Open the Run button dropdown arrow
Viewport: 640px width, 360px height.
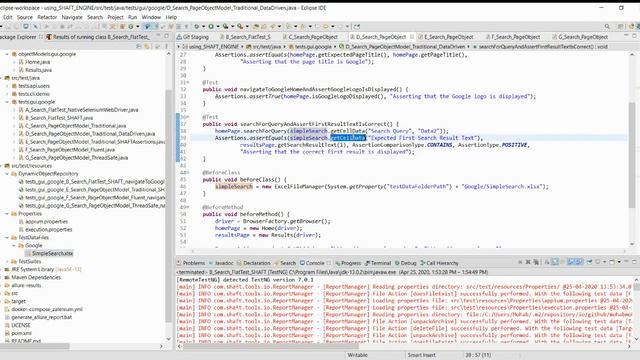218,26
